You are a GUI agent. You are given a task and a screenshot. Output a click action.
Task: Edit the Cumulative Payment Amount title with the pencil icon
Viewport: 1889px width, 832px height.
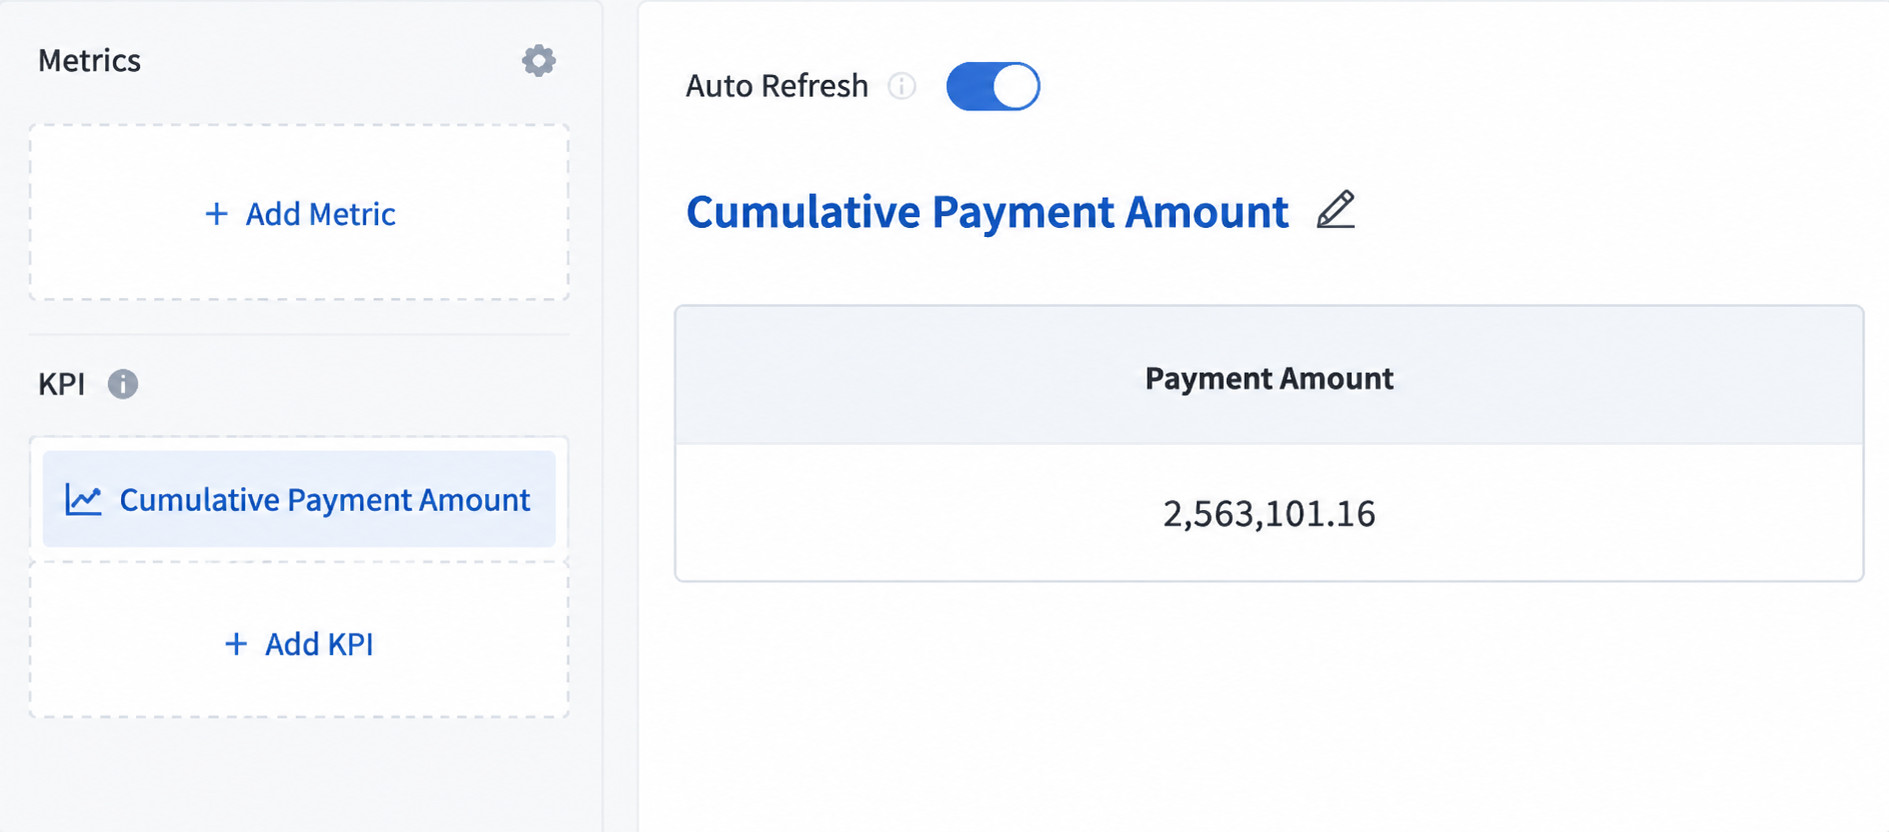click(x=1335, y=210)
